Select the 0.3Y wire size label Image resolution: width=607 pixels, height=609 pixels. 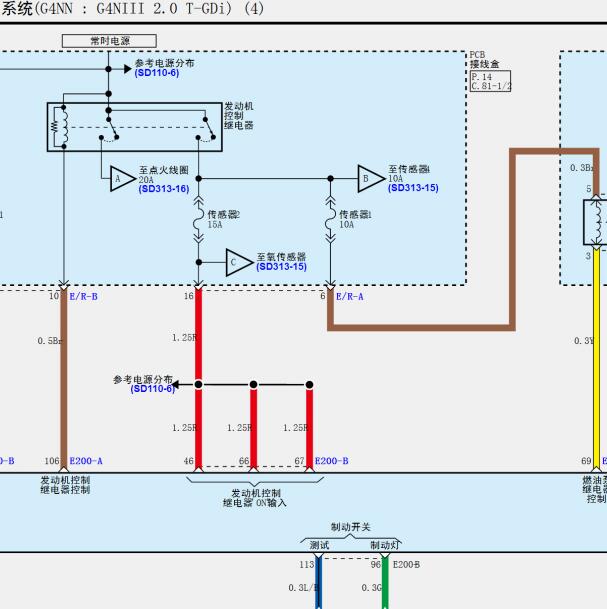click(584, 341)
